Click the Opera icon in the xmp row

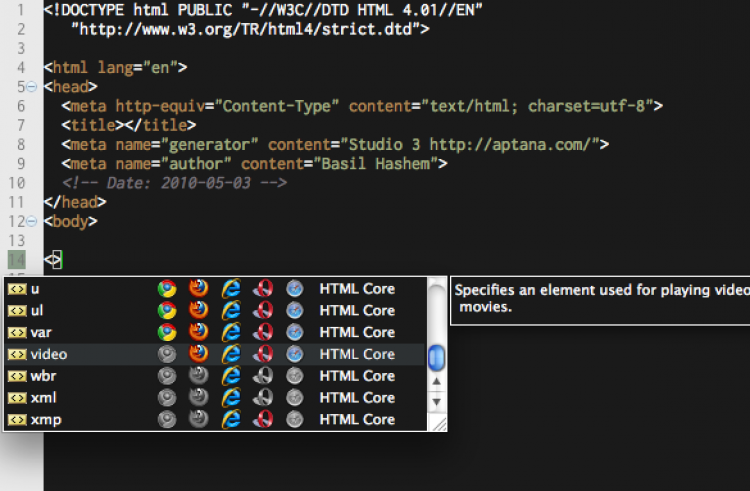pyautogui.click(x=263, y=420)
